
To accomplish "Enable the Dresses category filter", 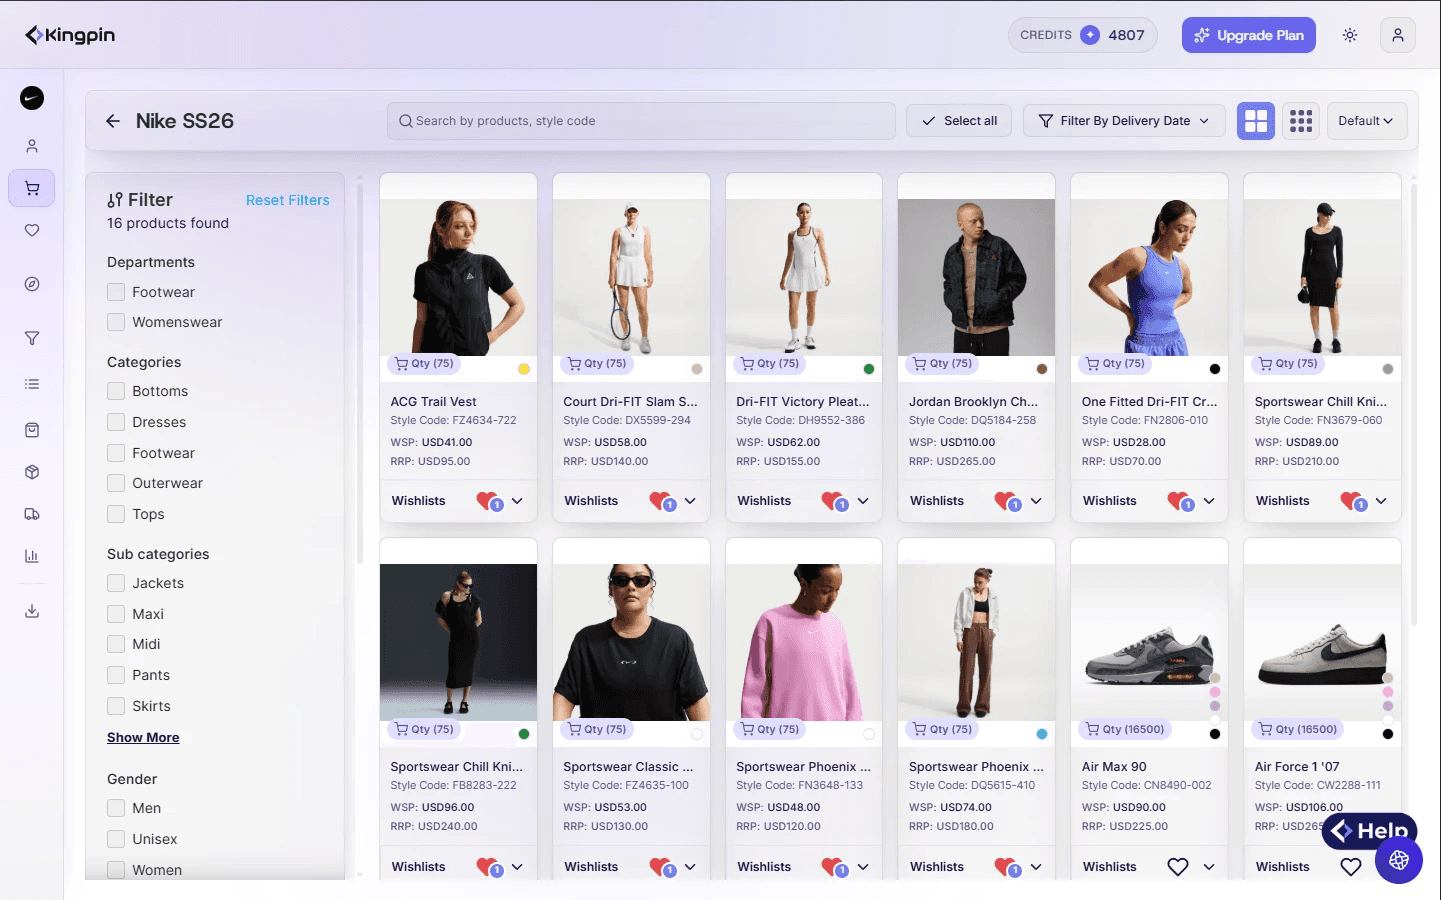I will [116, 422].
